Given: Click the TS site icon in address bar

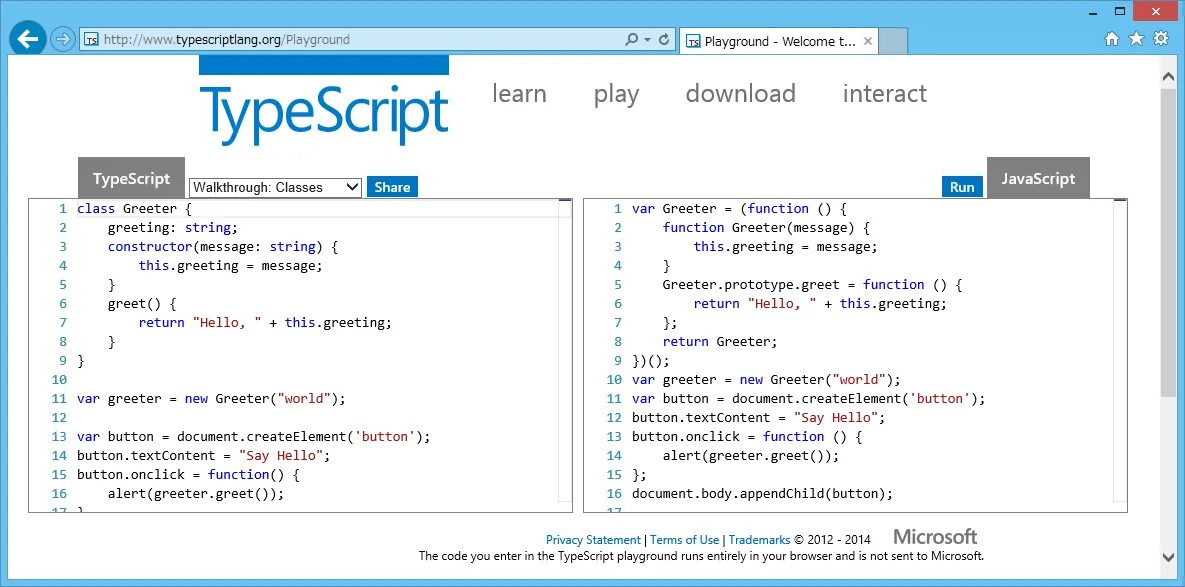Looking at the screenshot, I should (x=91, y=40).
